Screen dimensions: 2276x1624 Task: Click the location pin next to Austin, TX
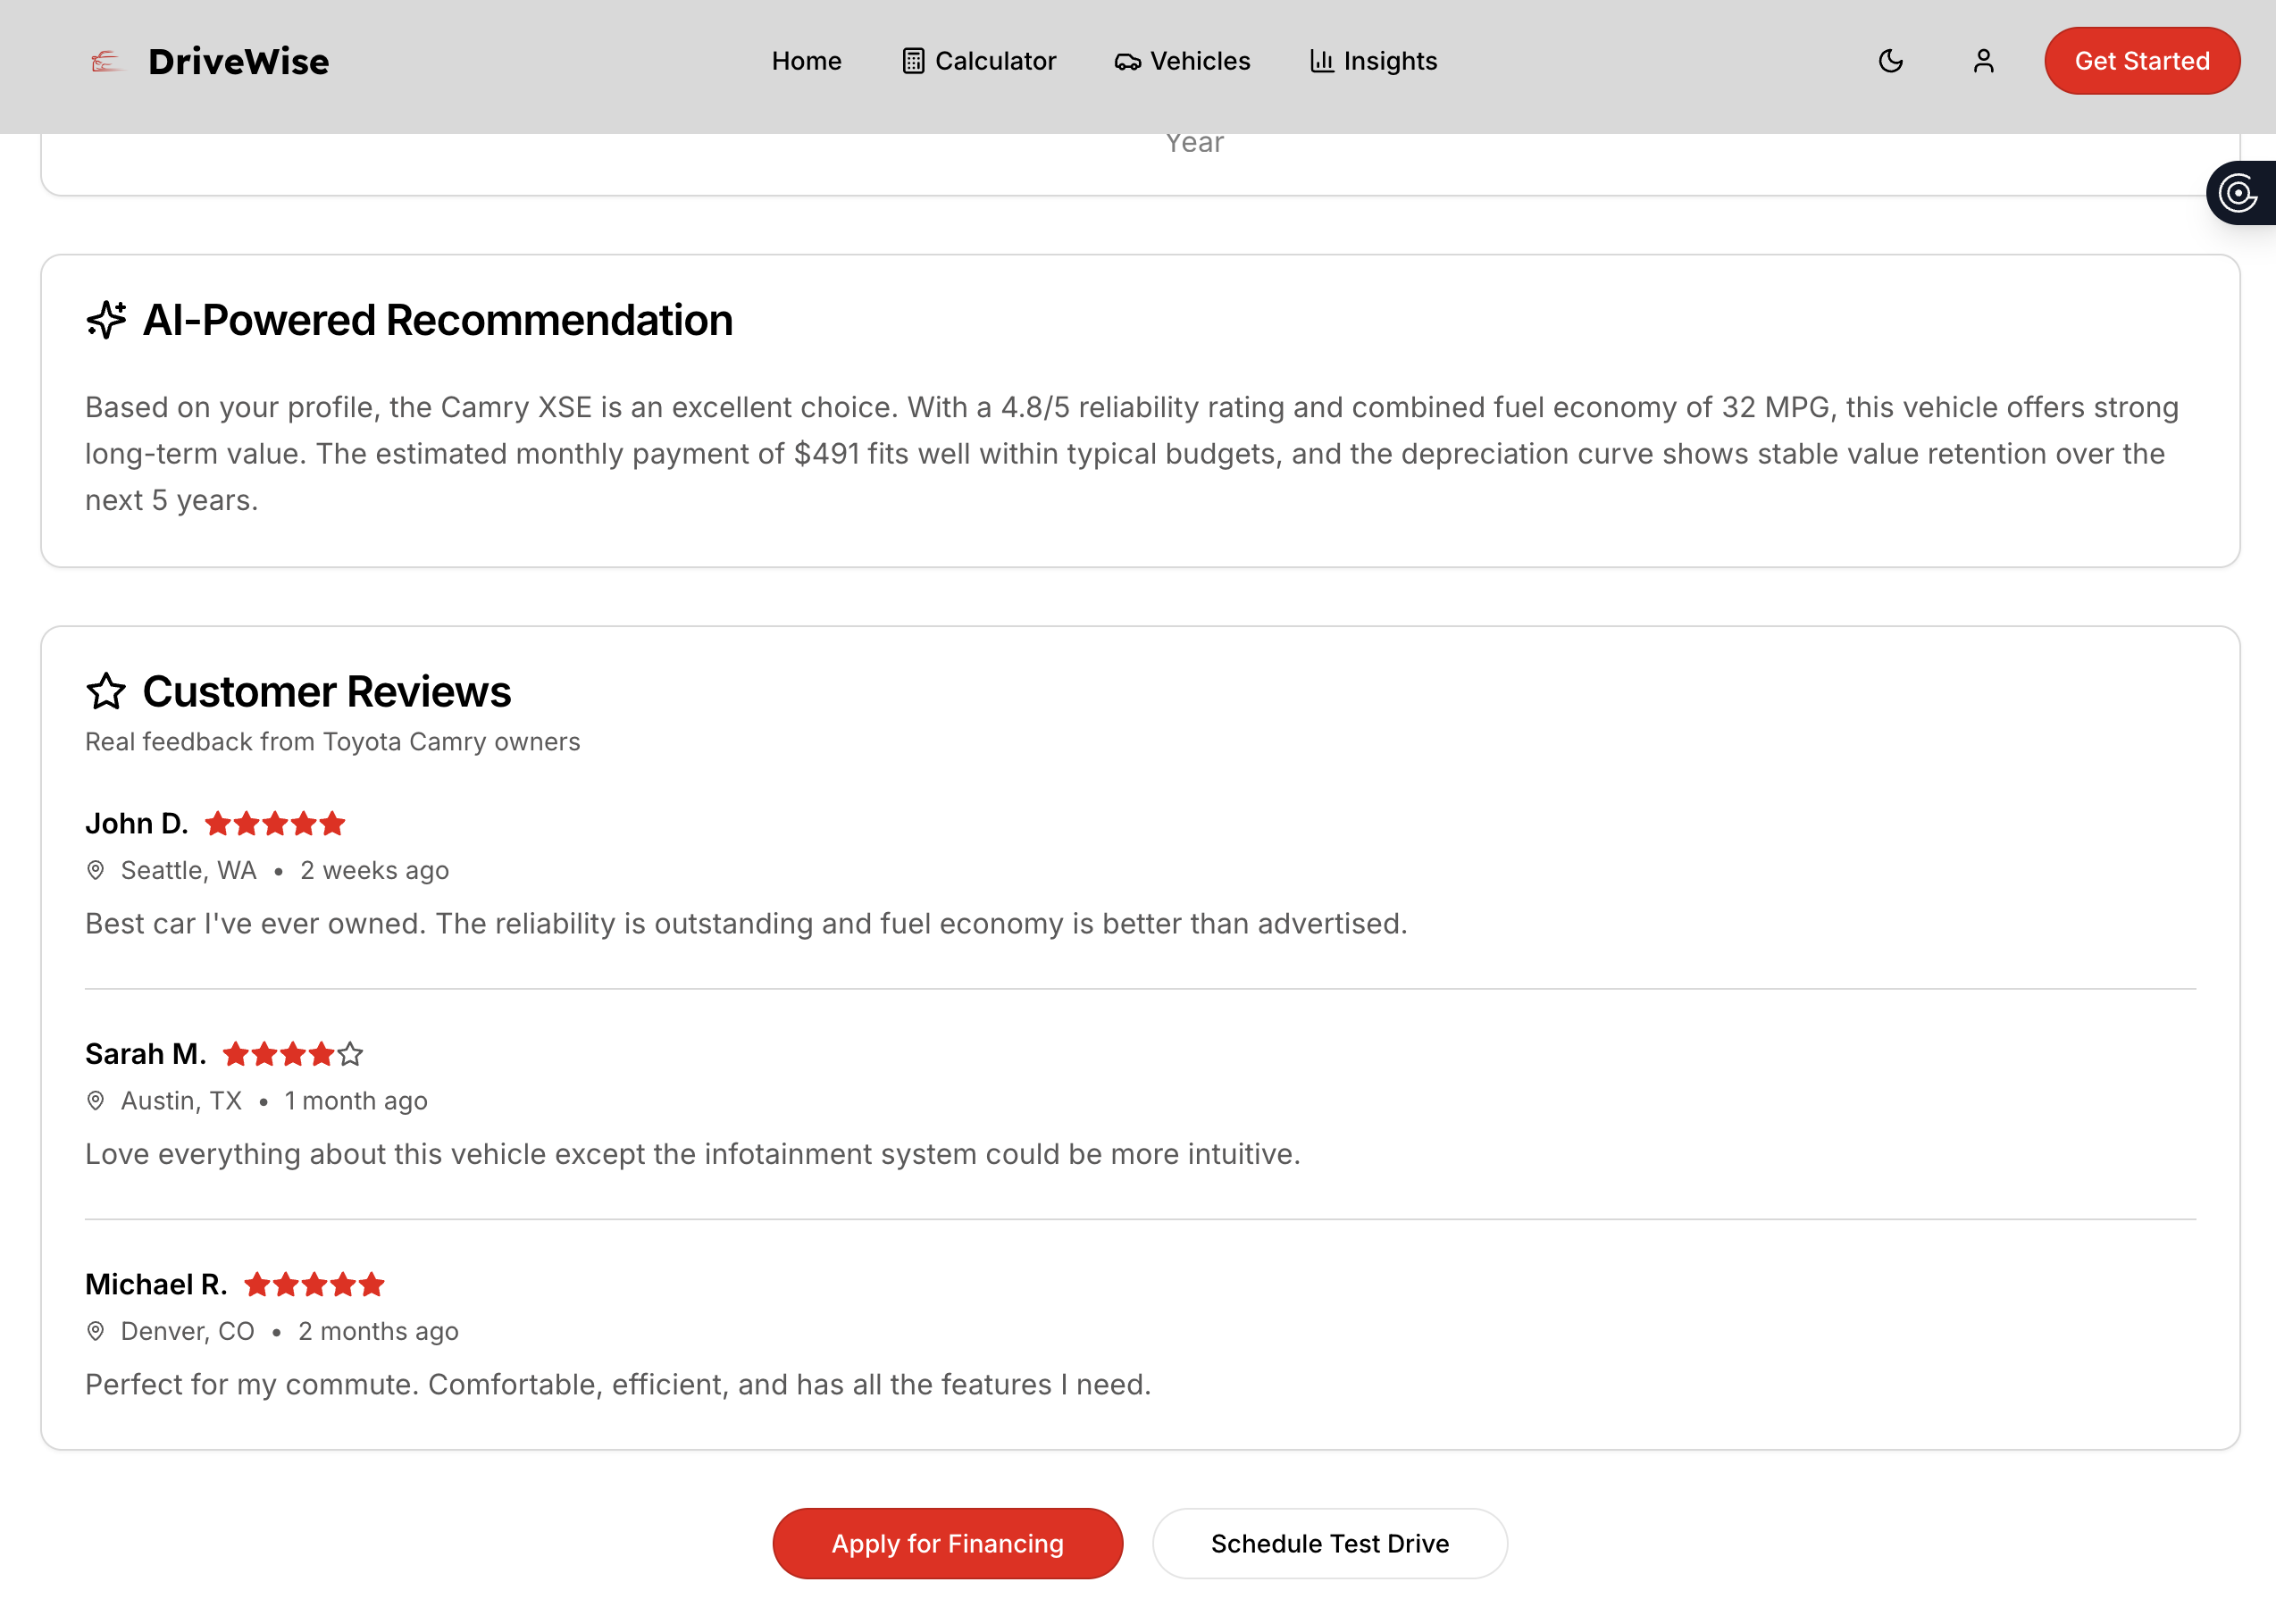click(96, 1101)
